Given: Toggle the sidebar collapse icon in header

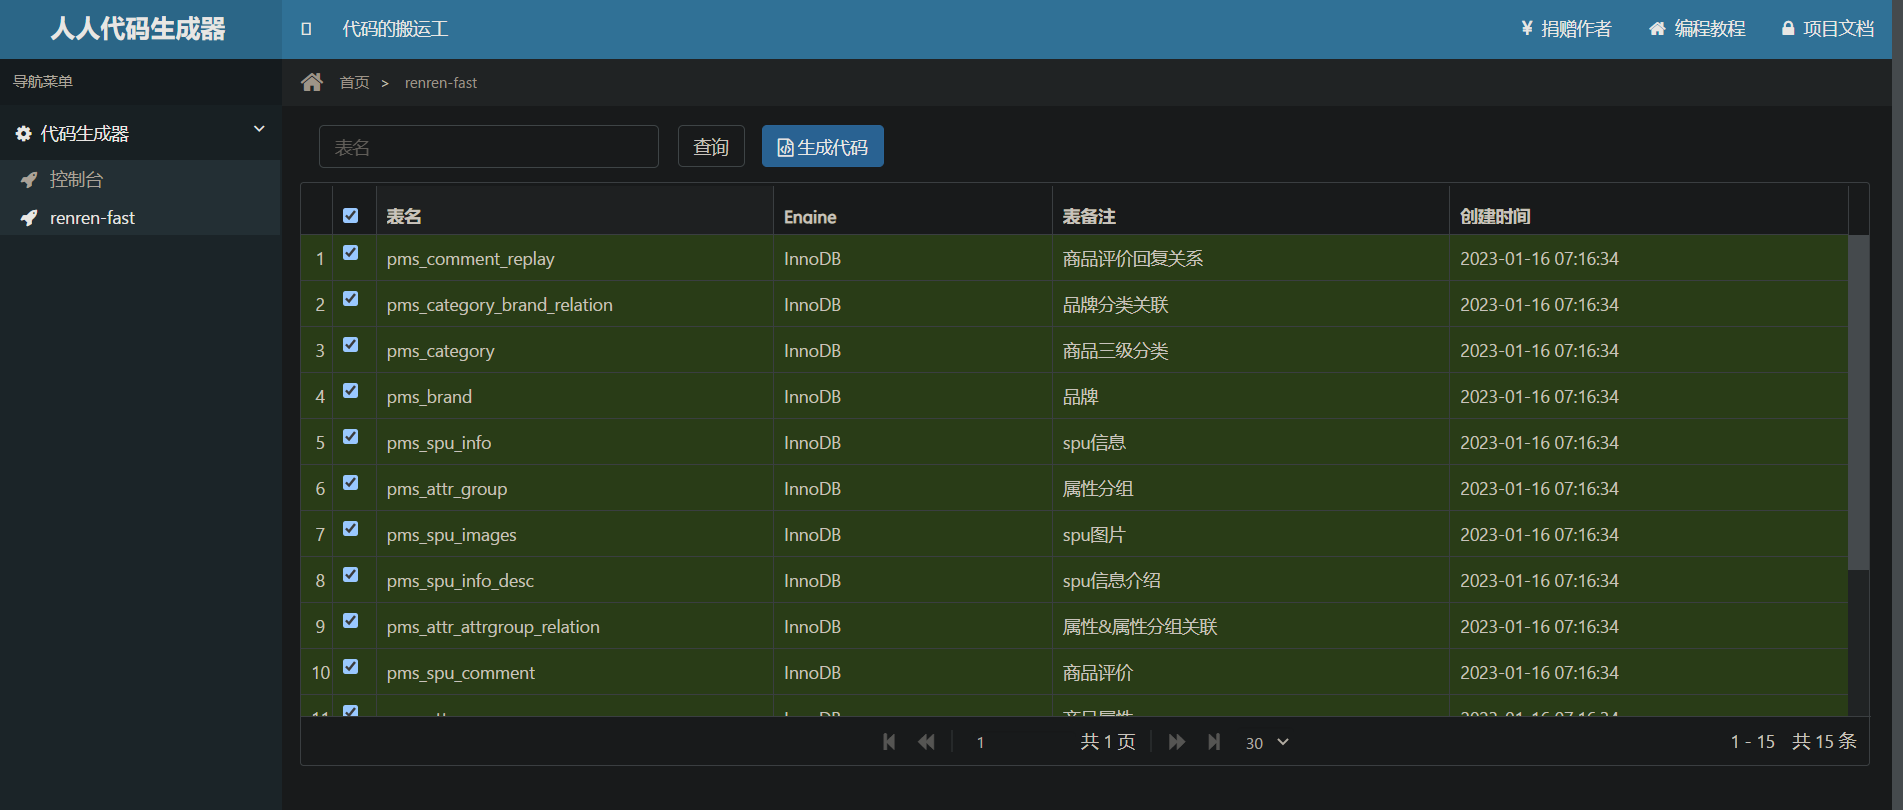Looking at the screenshot, I should tap(306, 29).
